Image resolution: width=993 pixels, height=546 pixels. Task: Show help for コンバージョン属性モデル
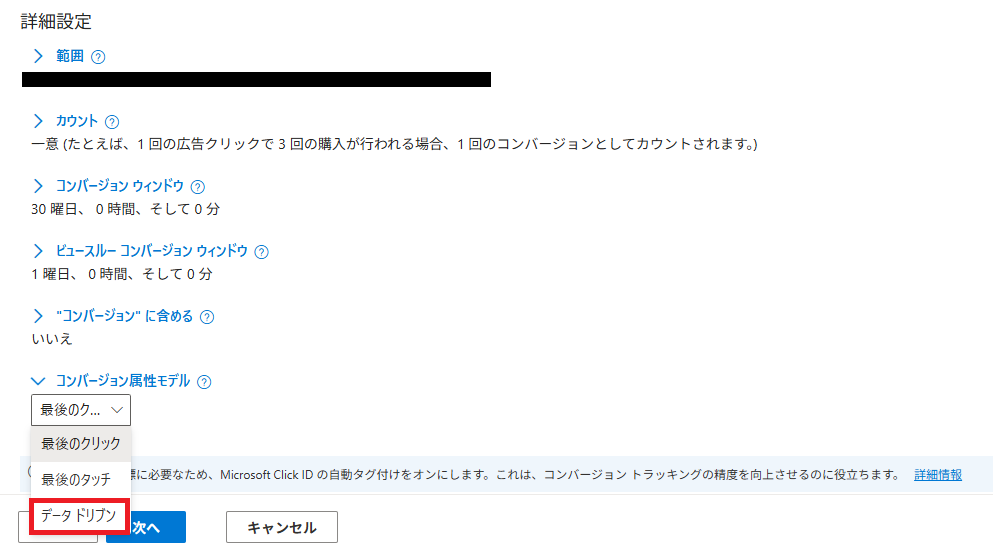point(204,382)
